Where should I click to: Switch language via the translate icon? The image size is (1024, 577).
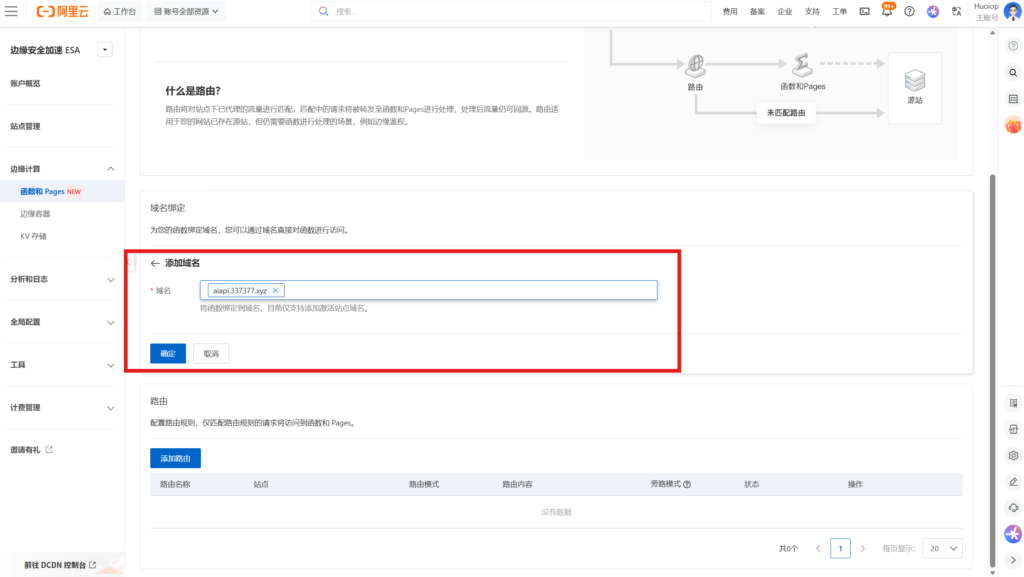957,12
